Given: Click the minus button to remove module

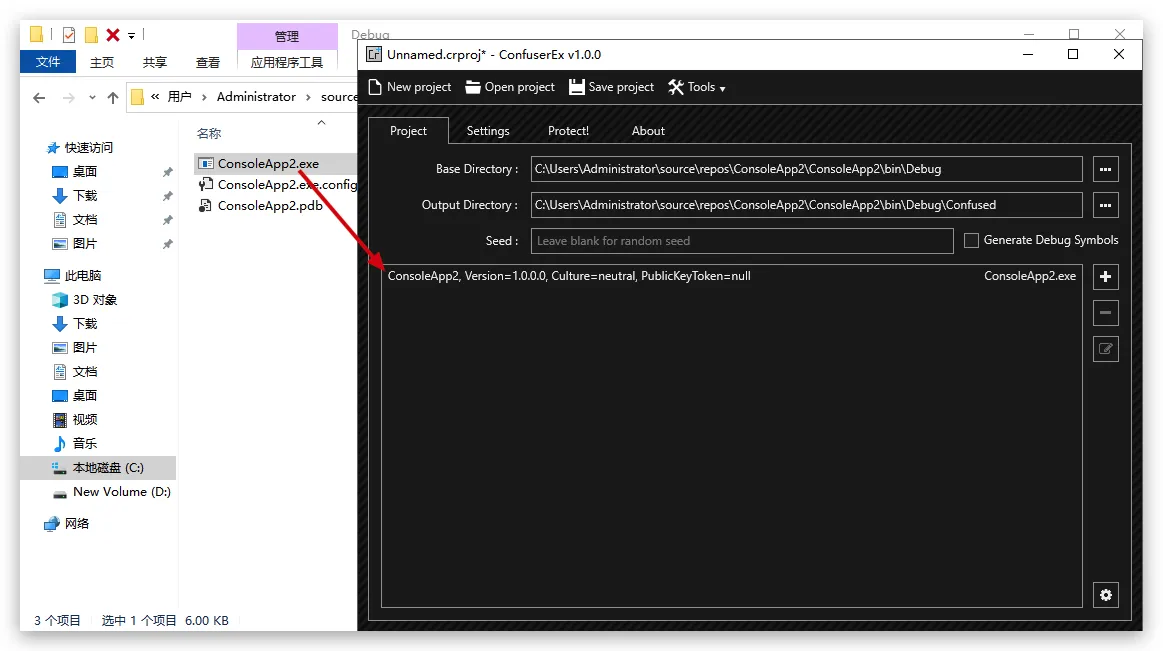Looking at the screenshot, I should [x=1105, y=313].
